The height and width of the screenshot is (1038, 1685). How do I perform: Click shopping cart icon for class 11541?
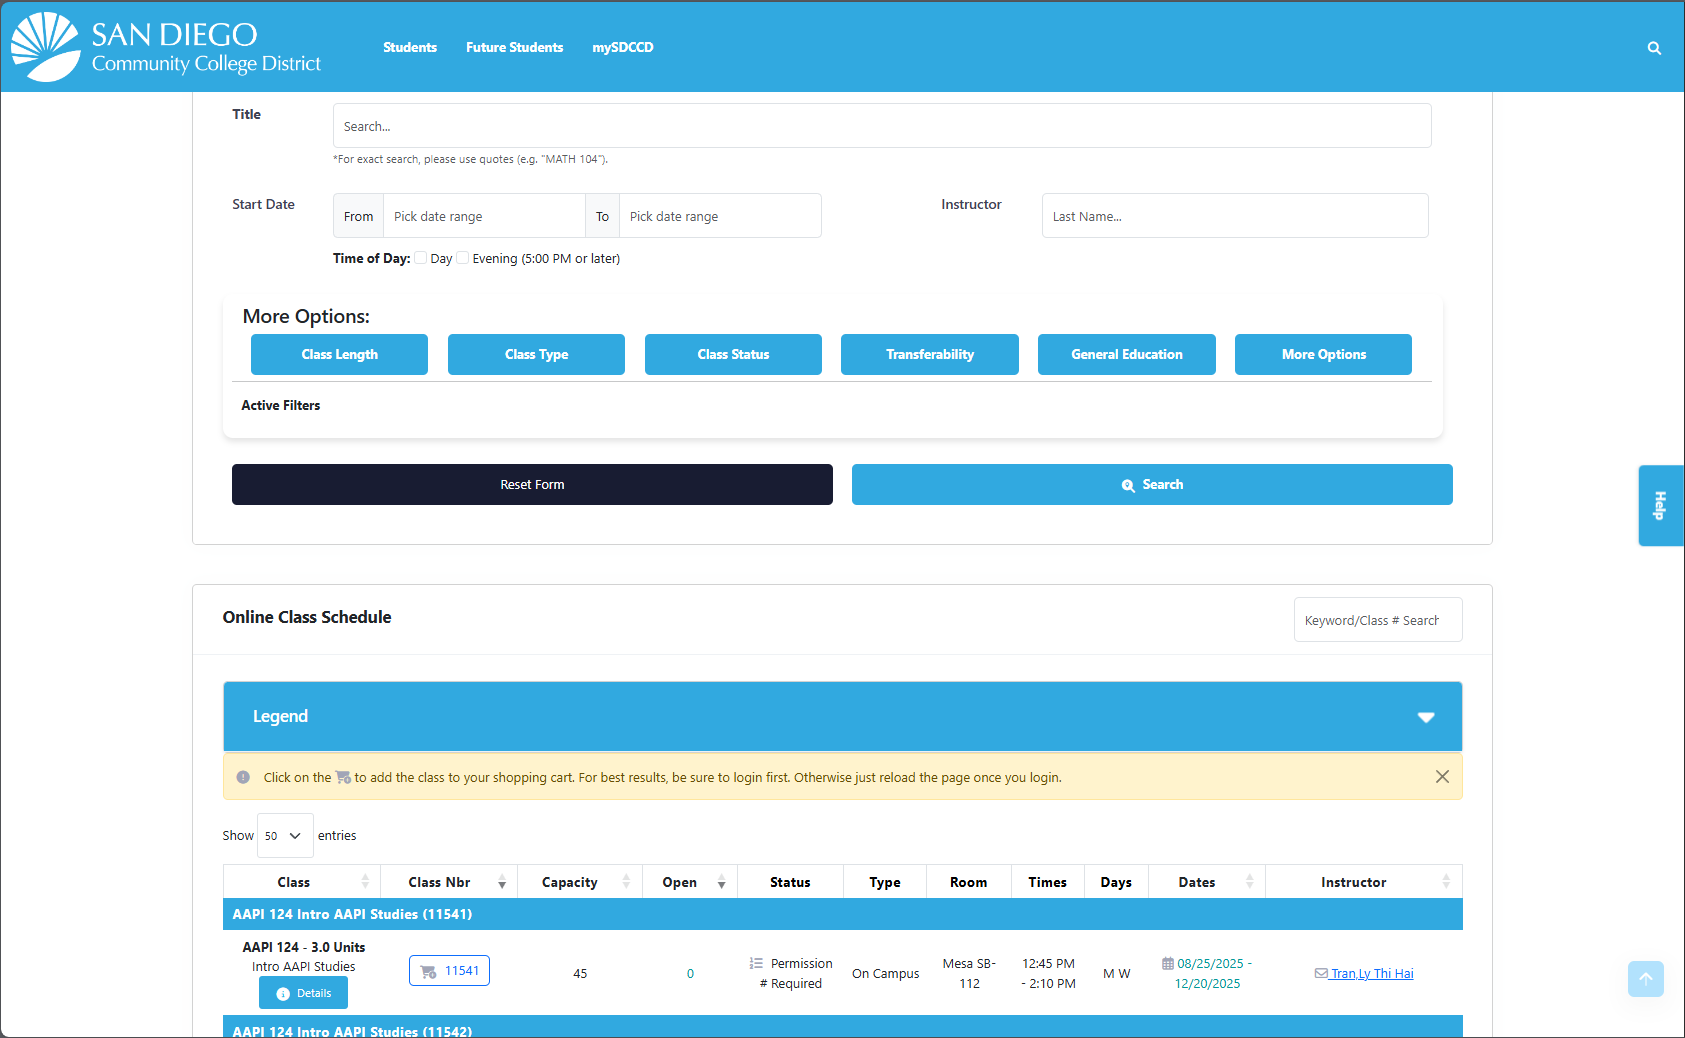429,972
